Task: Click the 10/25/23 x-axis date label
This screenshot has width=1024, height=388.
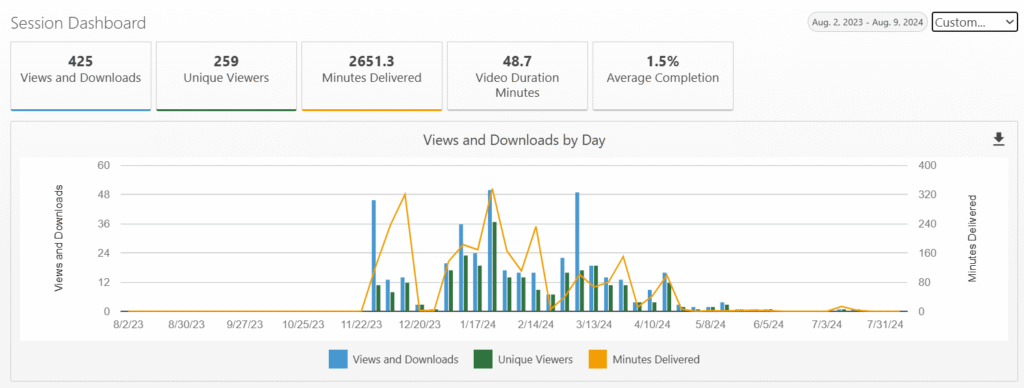Action: click(304, 324)
